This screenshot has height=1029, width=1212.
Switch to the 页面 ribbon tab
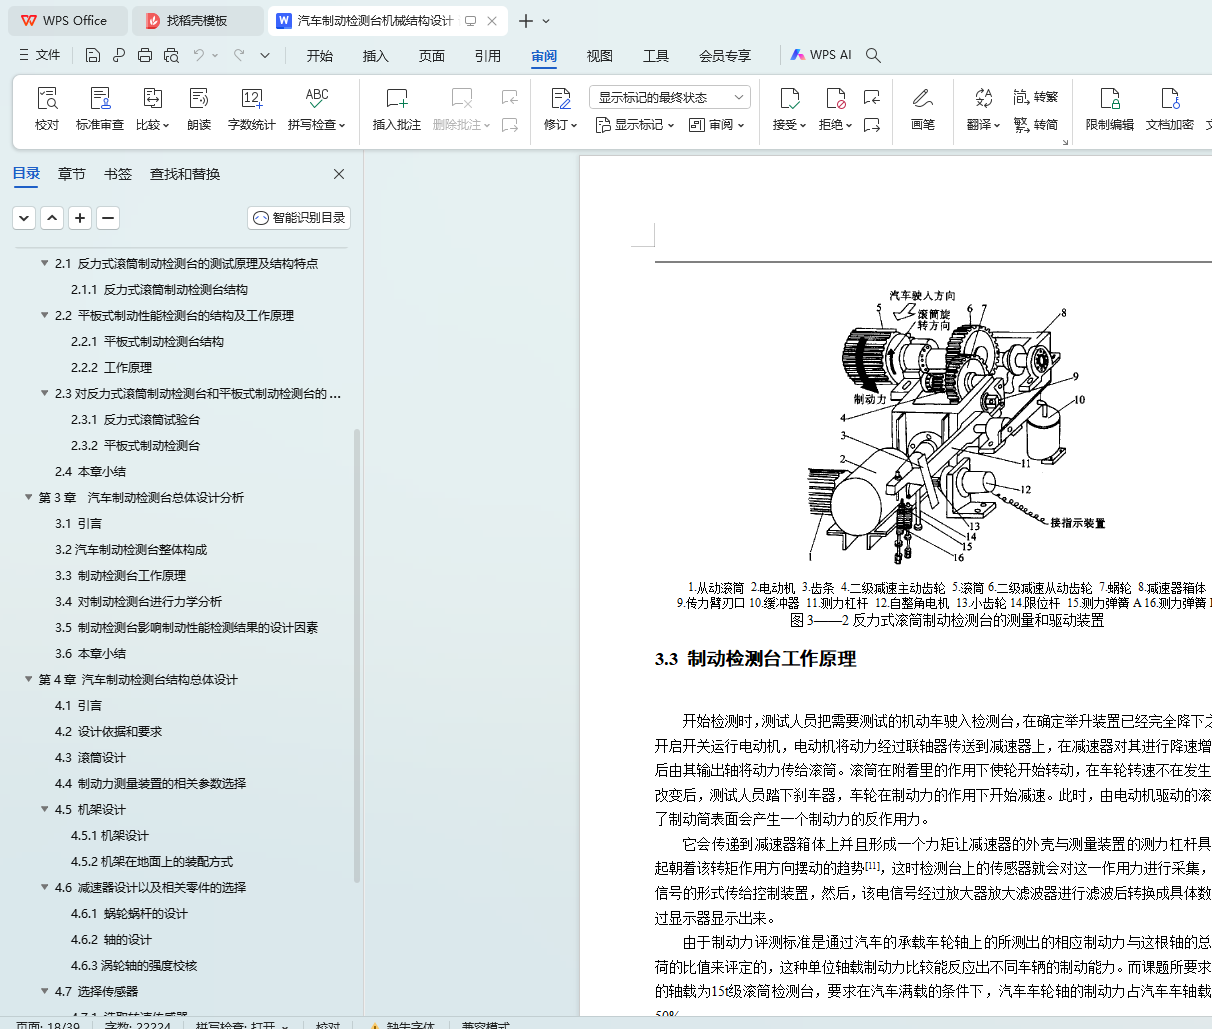432,56
